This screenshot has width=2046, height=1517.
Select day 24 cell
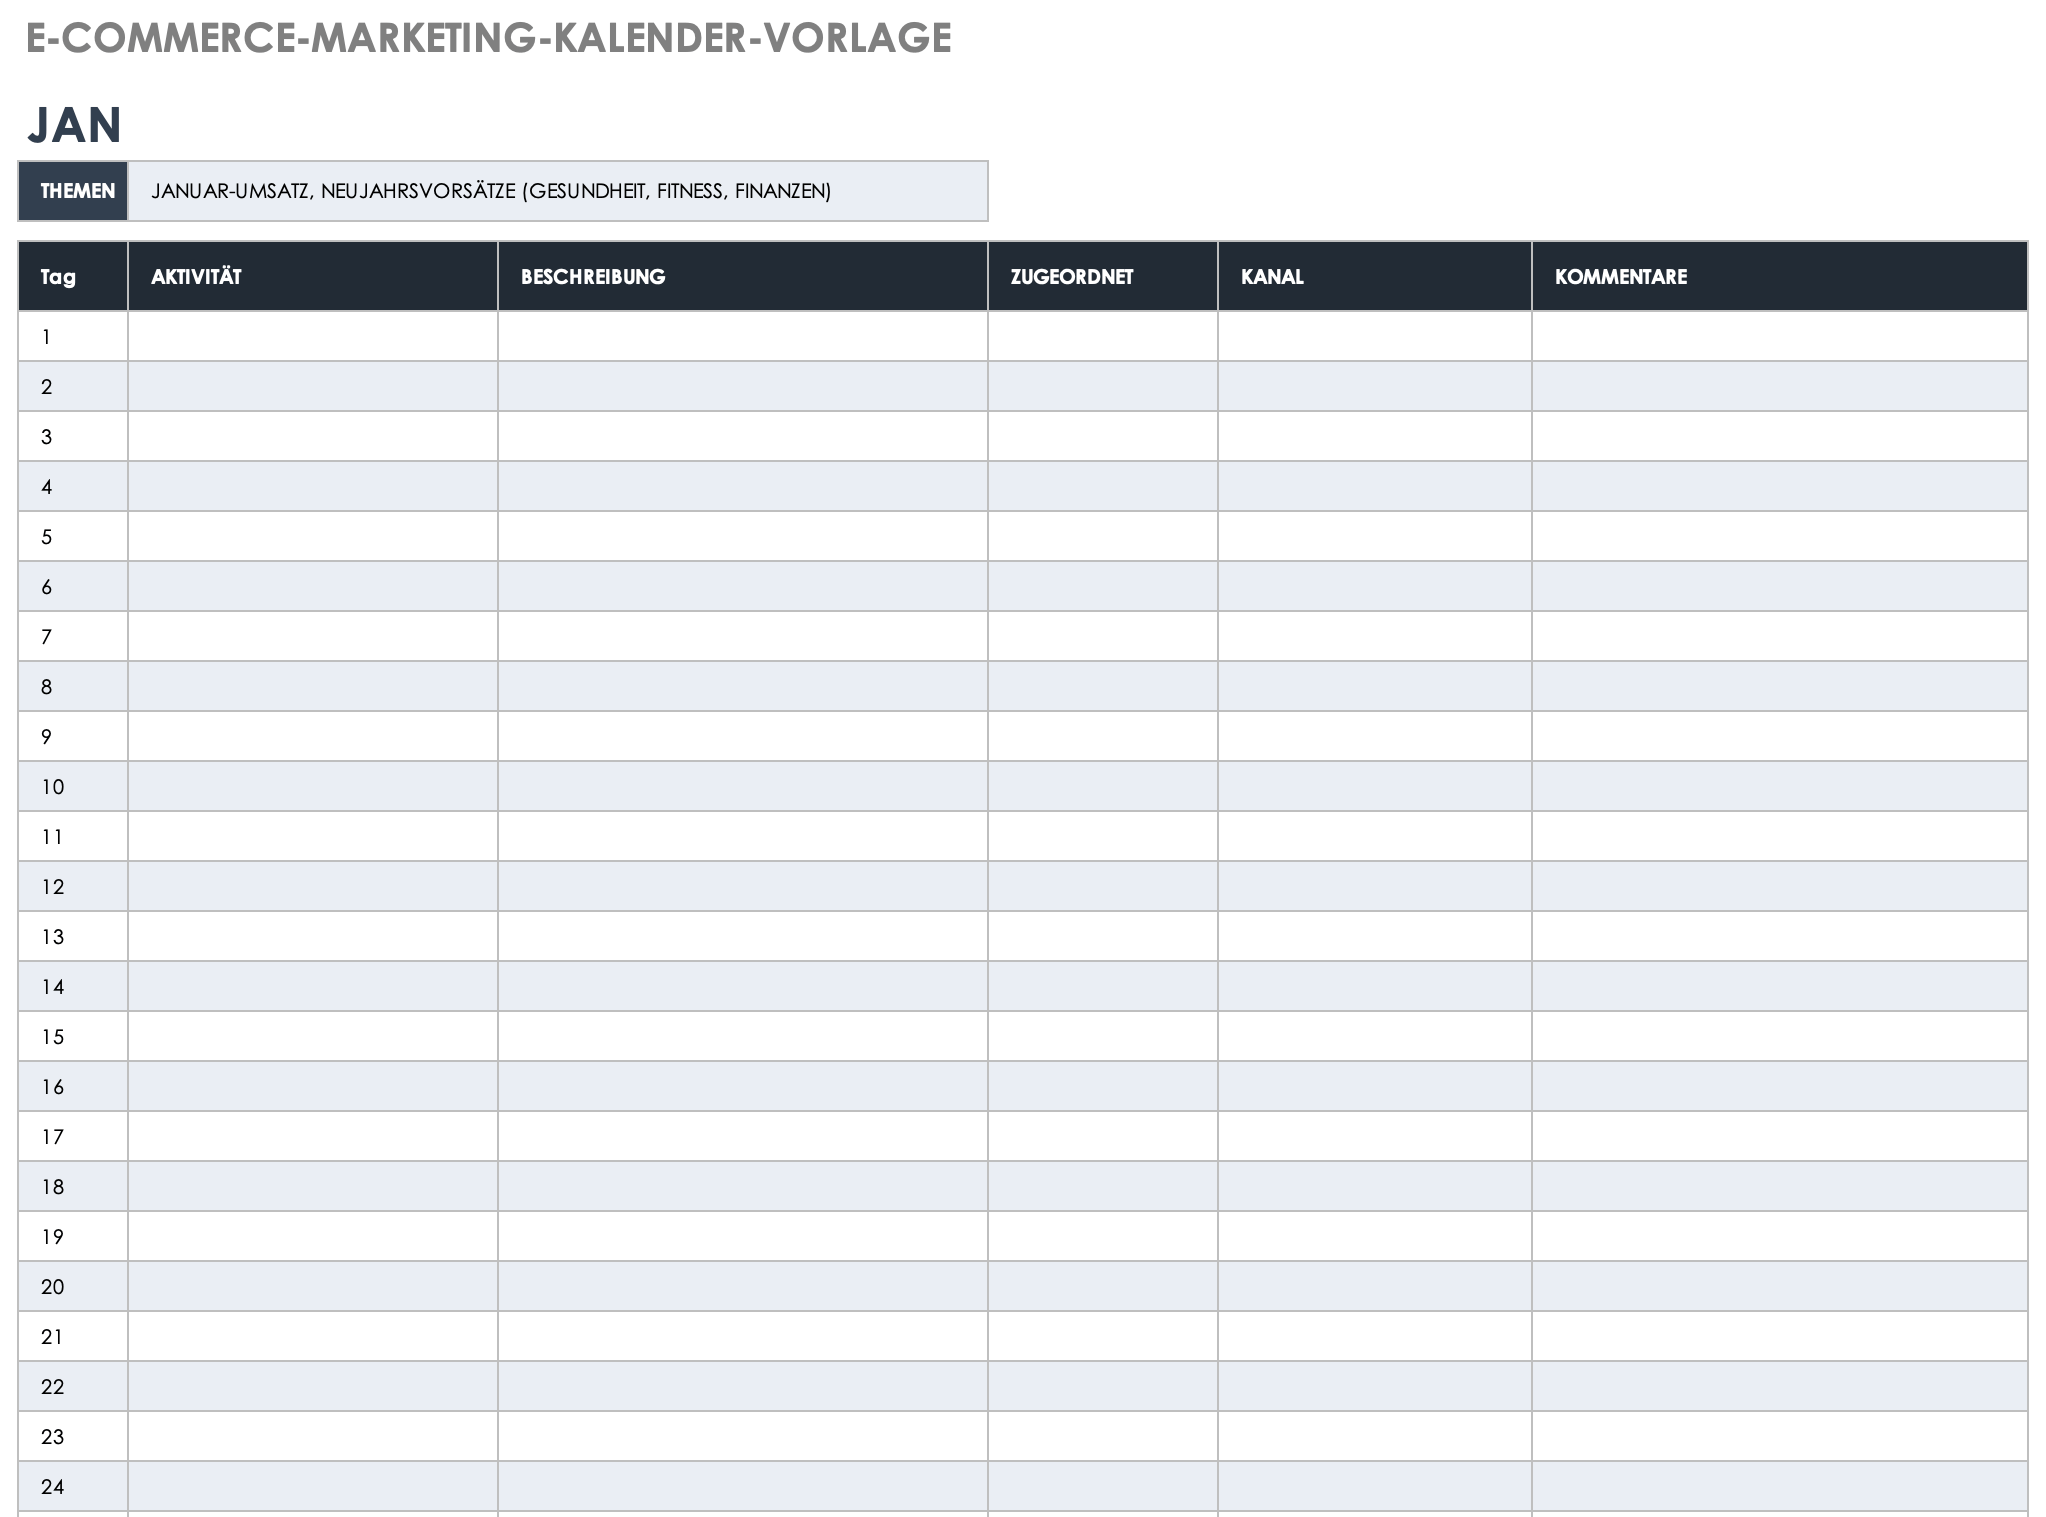click(x=73, y=1487)
